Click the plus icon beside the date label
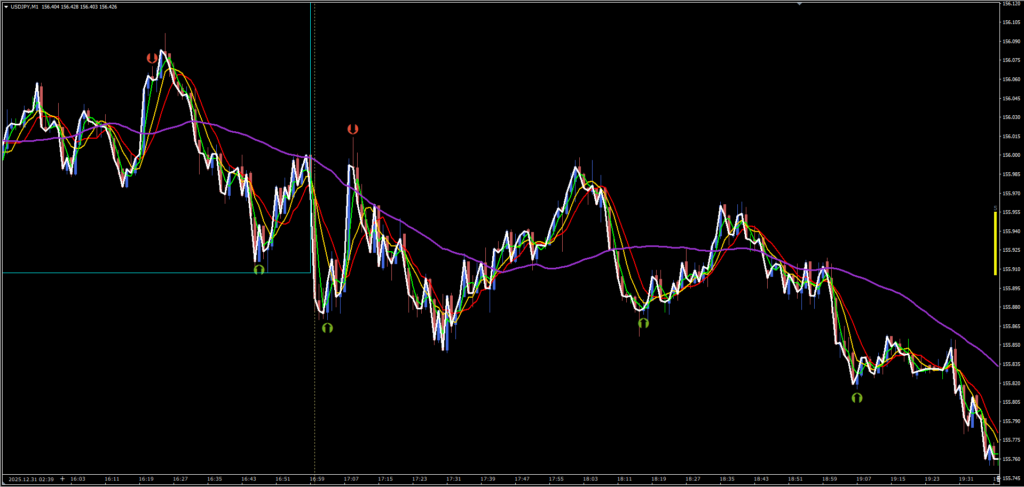Screen dimensions: 1024x487 [x=63, y=479]
